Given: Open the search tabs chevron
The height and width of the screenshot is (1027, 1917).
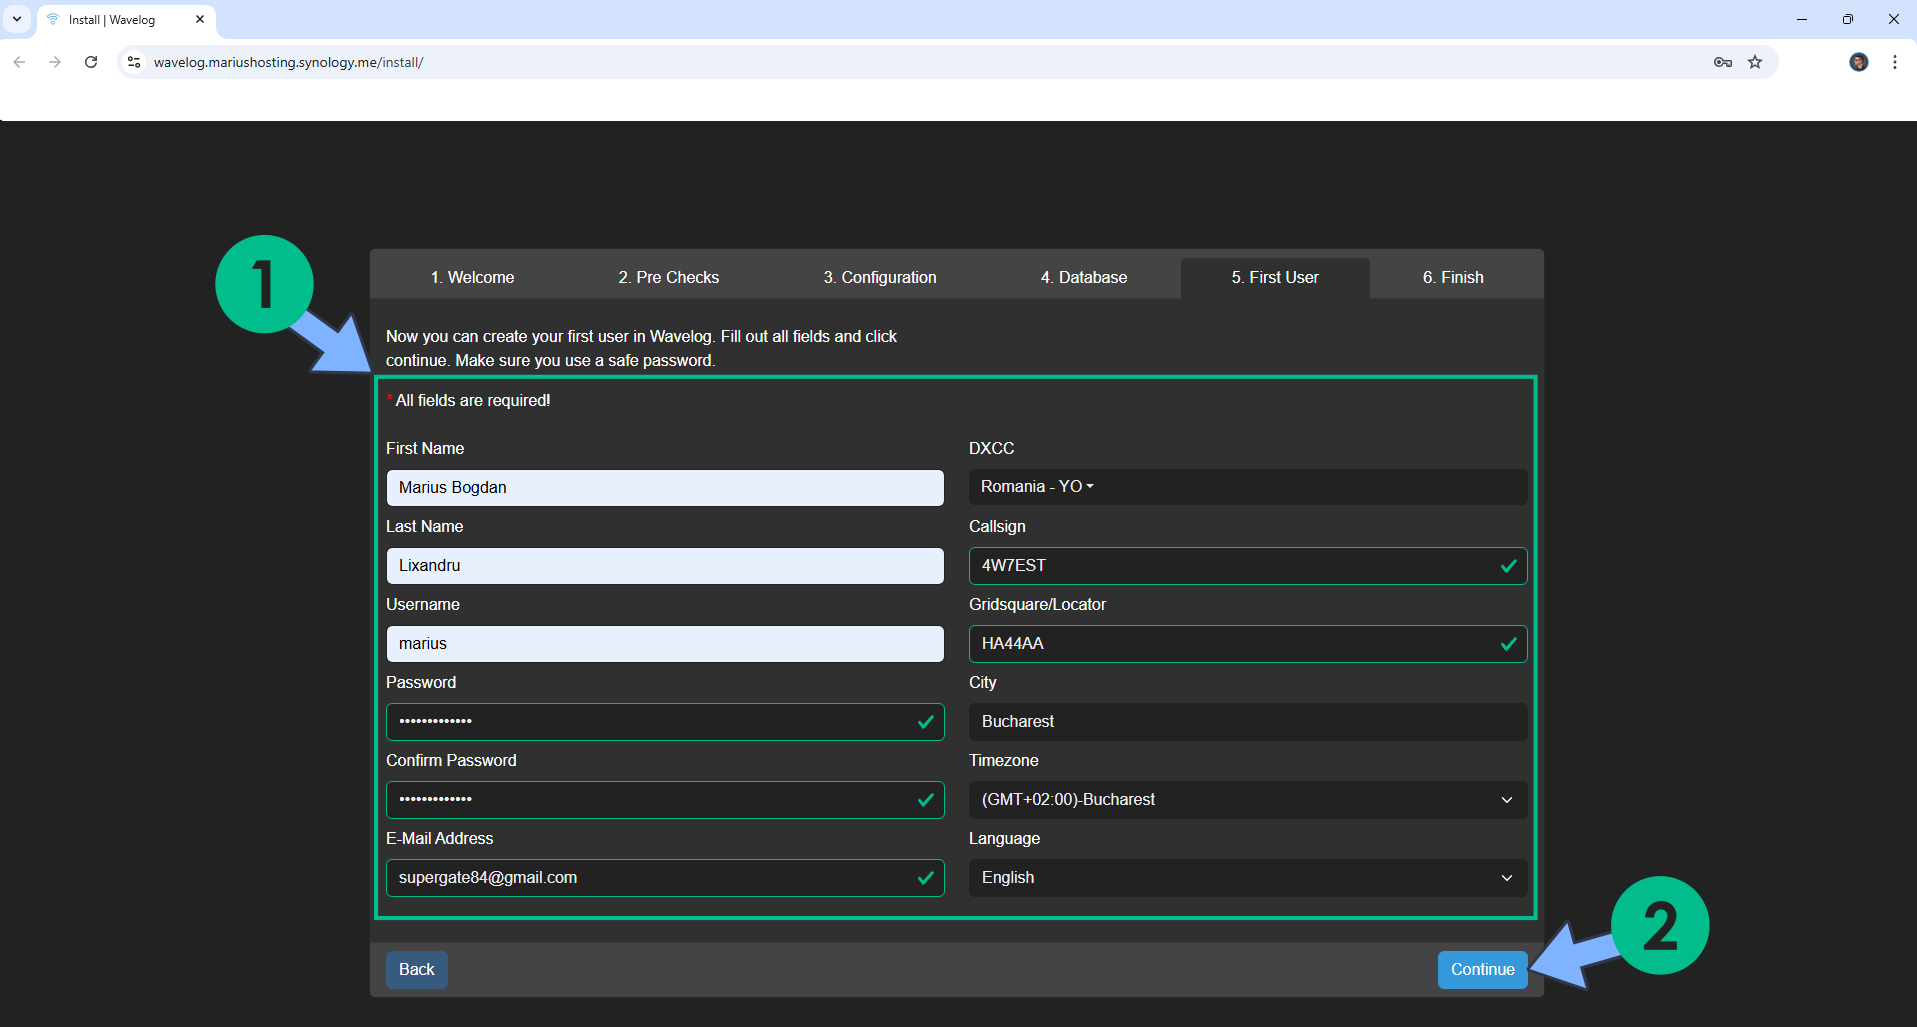Looking at the screenshot, I should (x=16, y=19).
